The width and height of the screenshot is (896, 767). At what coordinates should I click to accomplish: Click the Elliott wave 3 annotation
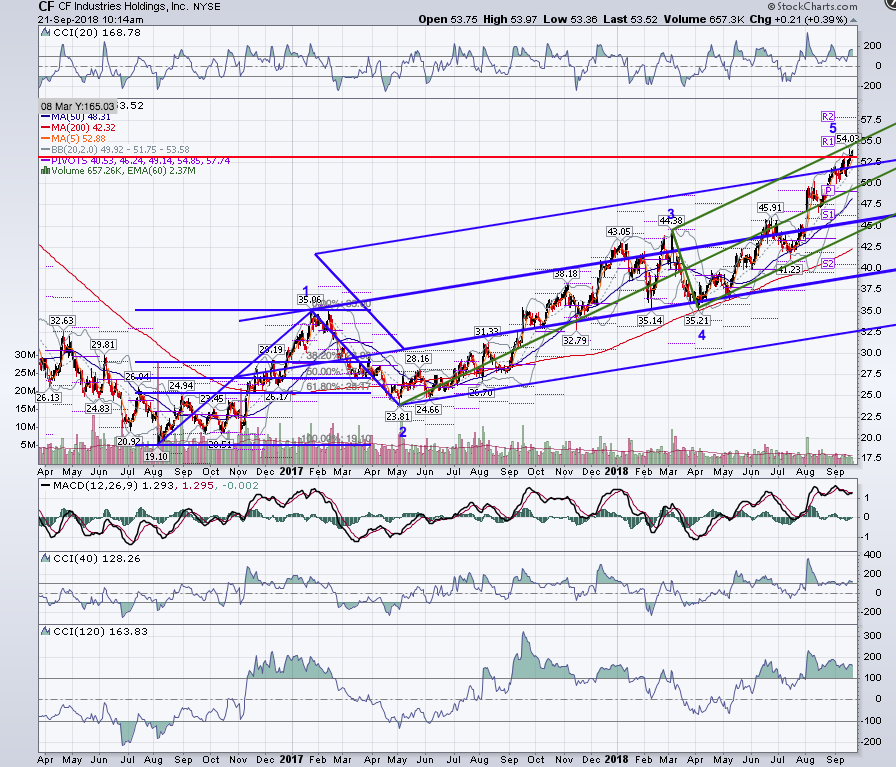[671, 214]
